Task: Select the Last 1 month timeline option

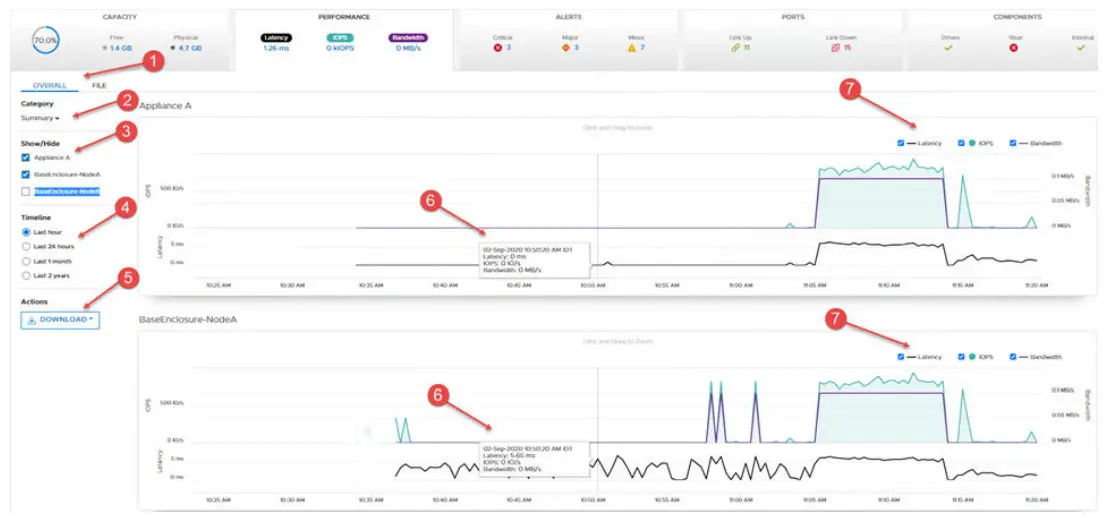Action: 26,261
